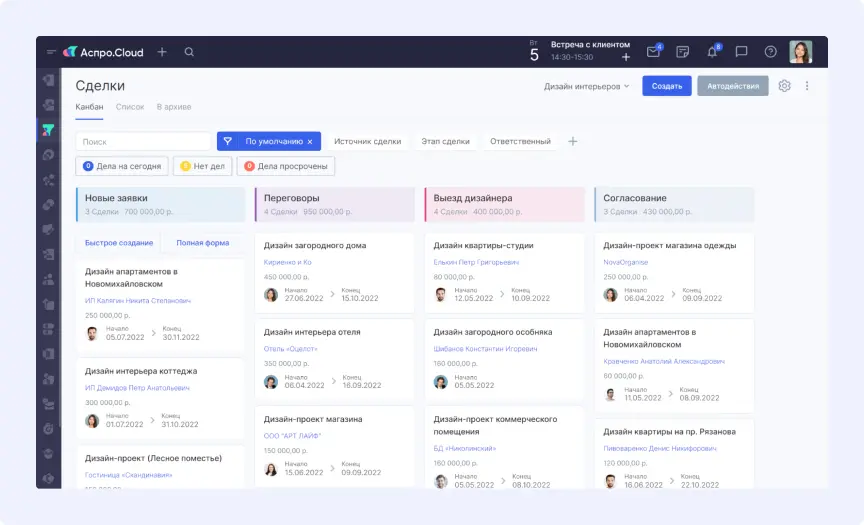Image resolution: width=864 pixels, height=525 pixels.
Task: Open notifications bell
Action: [x=712, y=52]
